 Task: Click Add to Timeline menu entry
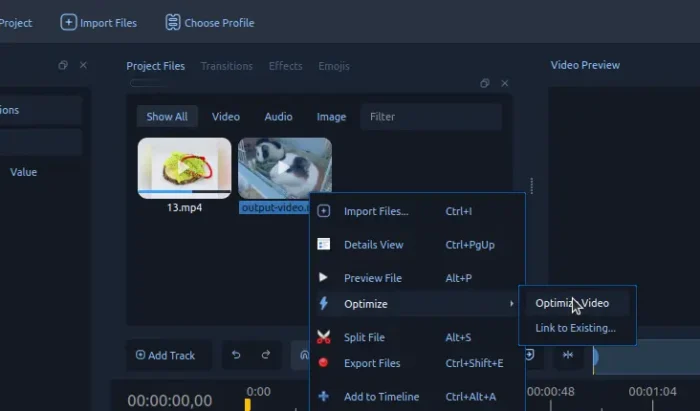381,397
